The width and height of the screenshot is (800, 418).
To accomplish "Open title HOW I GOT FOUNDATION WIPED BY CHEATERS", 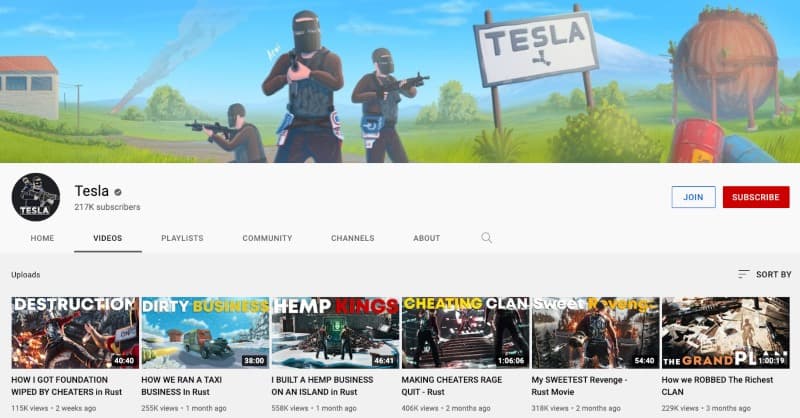I will coord(67,386).
